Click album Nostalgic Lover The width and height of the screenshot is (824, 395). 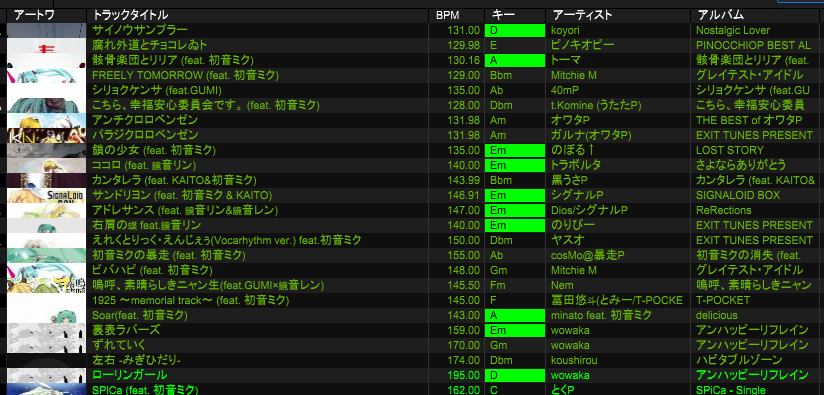[733, 30]
